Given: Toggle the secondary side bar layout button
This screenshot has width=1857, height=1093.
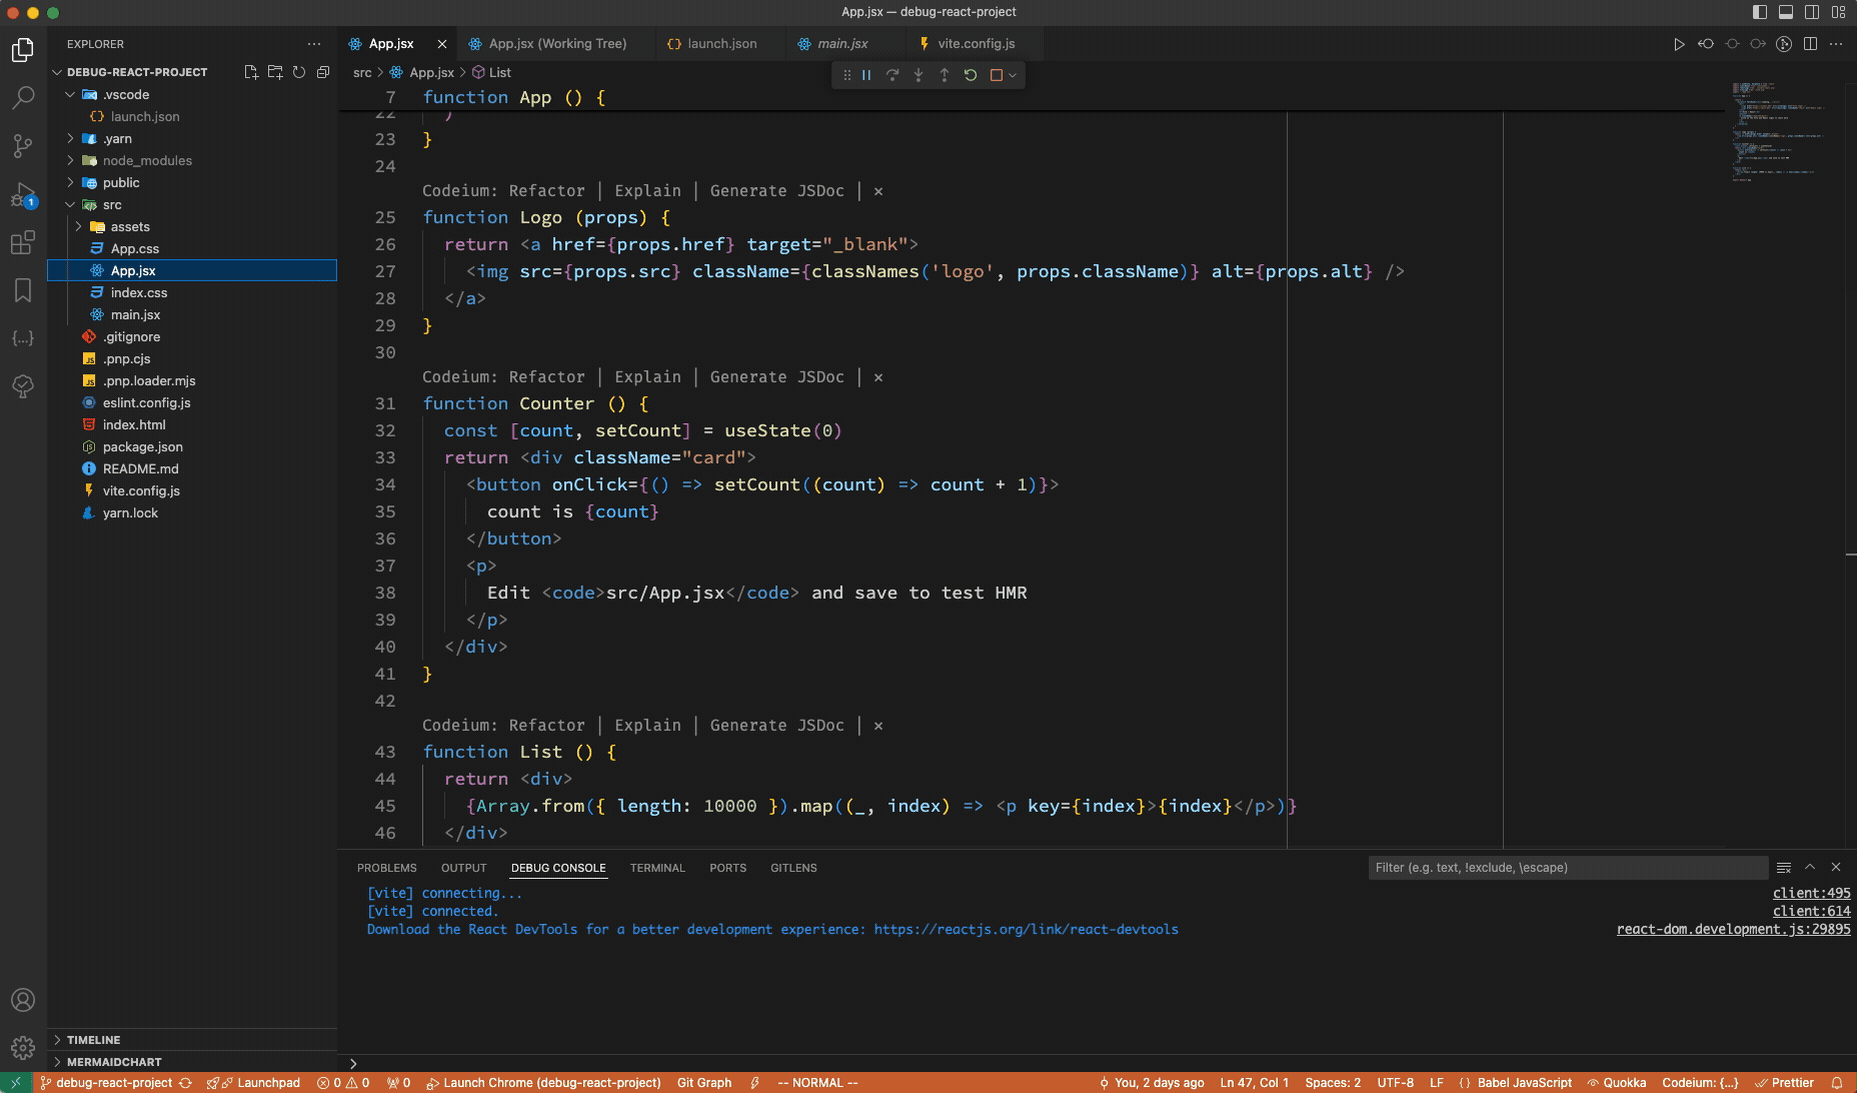Looking at the screenshot, I should 1812,12.
